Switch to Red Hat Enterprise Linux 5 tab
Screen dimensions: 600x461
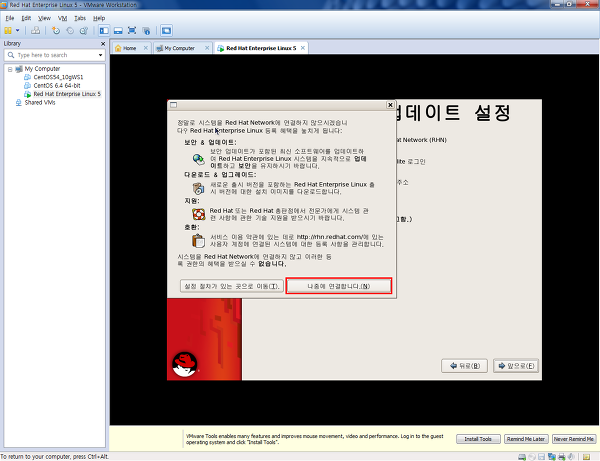(x=261, y=48)
